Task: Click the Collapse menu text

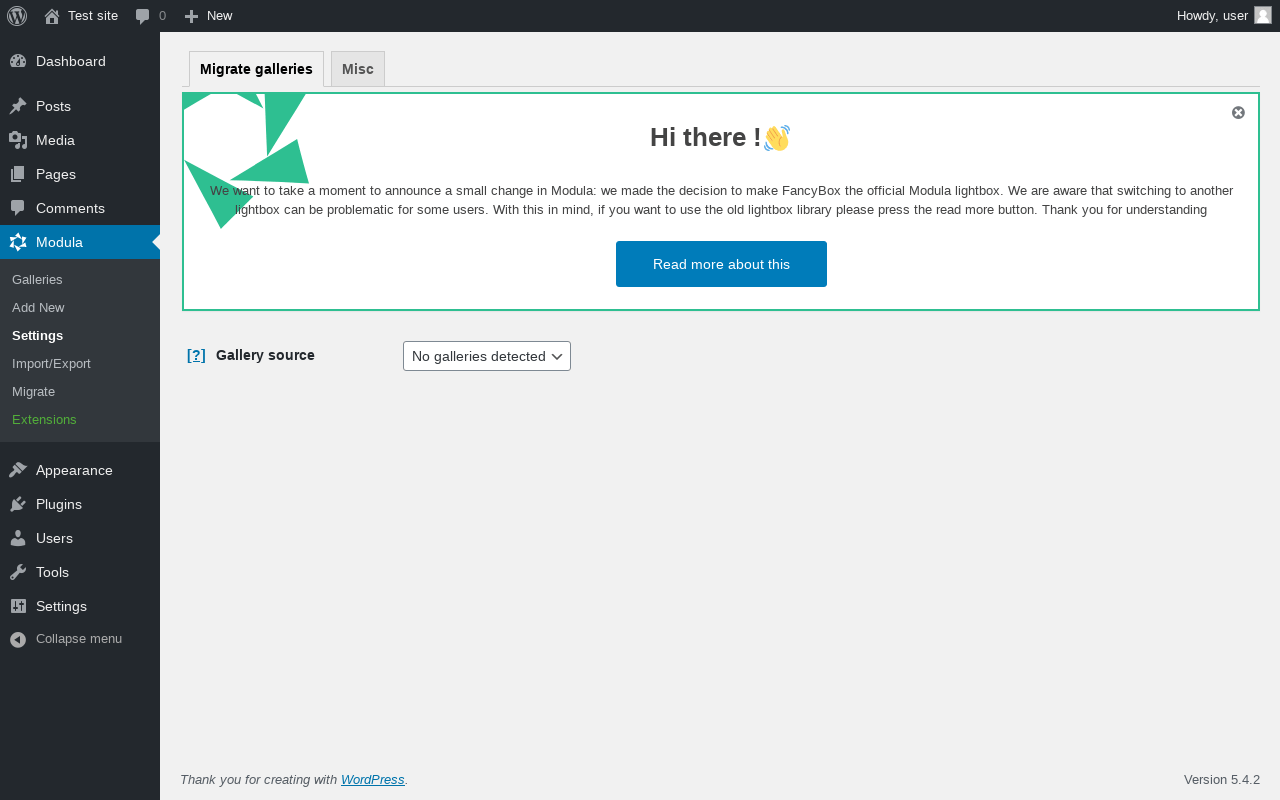Action: coord(79,638)
